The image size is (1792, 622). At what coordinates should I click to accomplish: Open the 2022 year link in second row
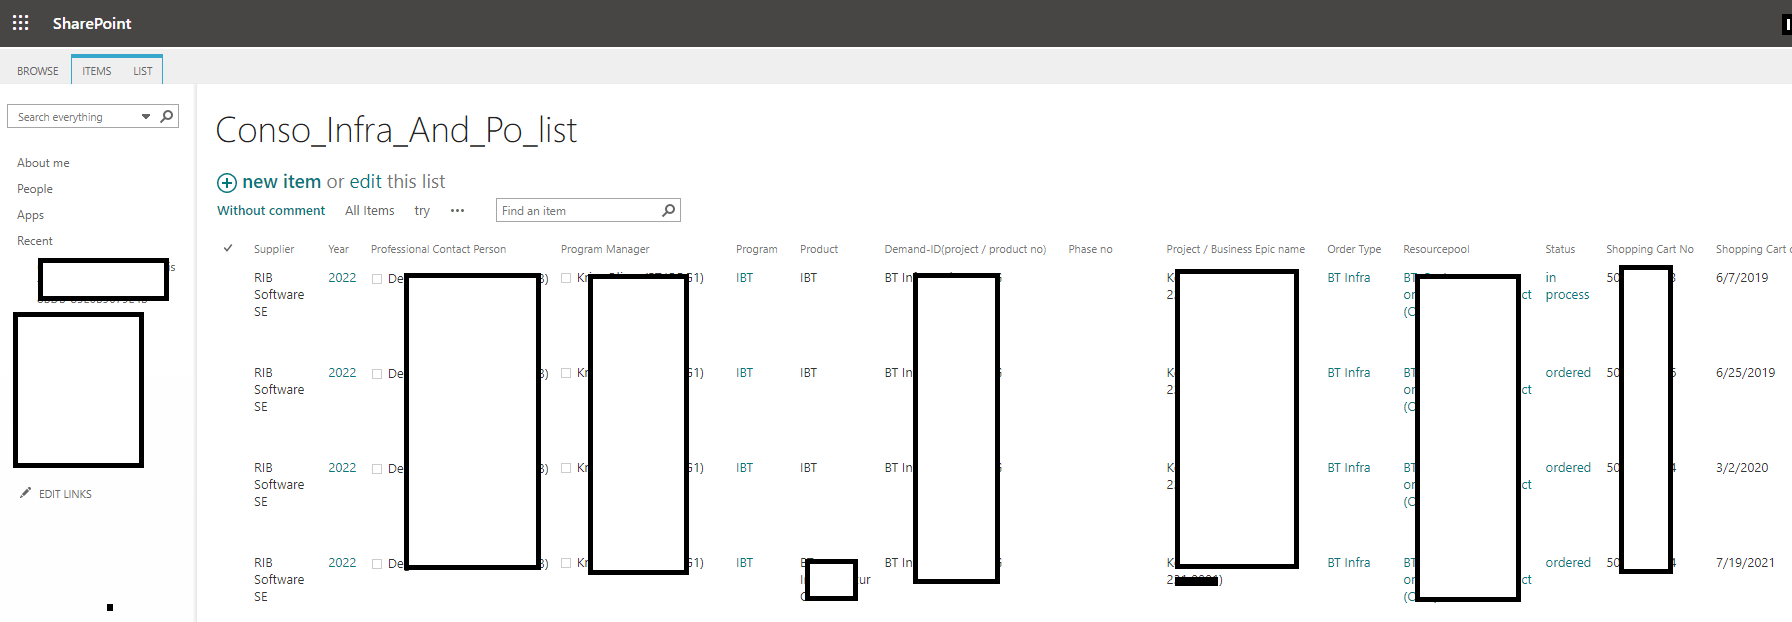(342, 373)
